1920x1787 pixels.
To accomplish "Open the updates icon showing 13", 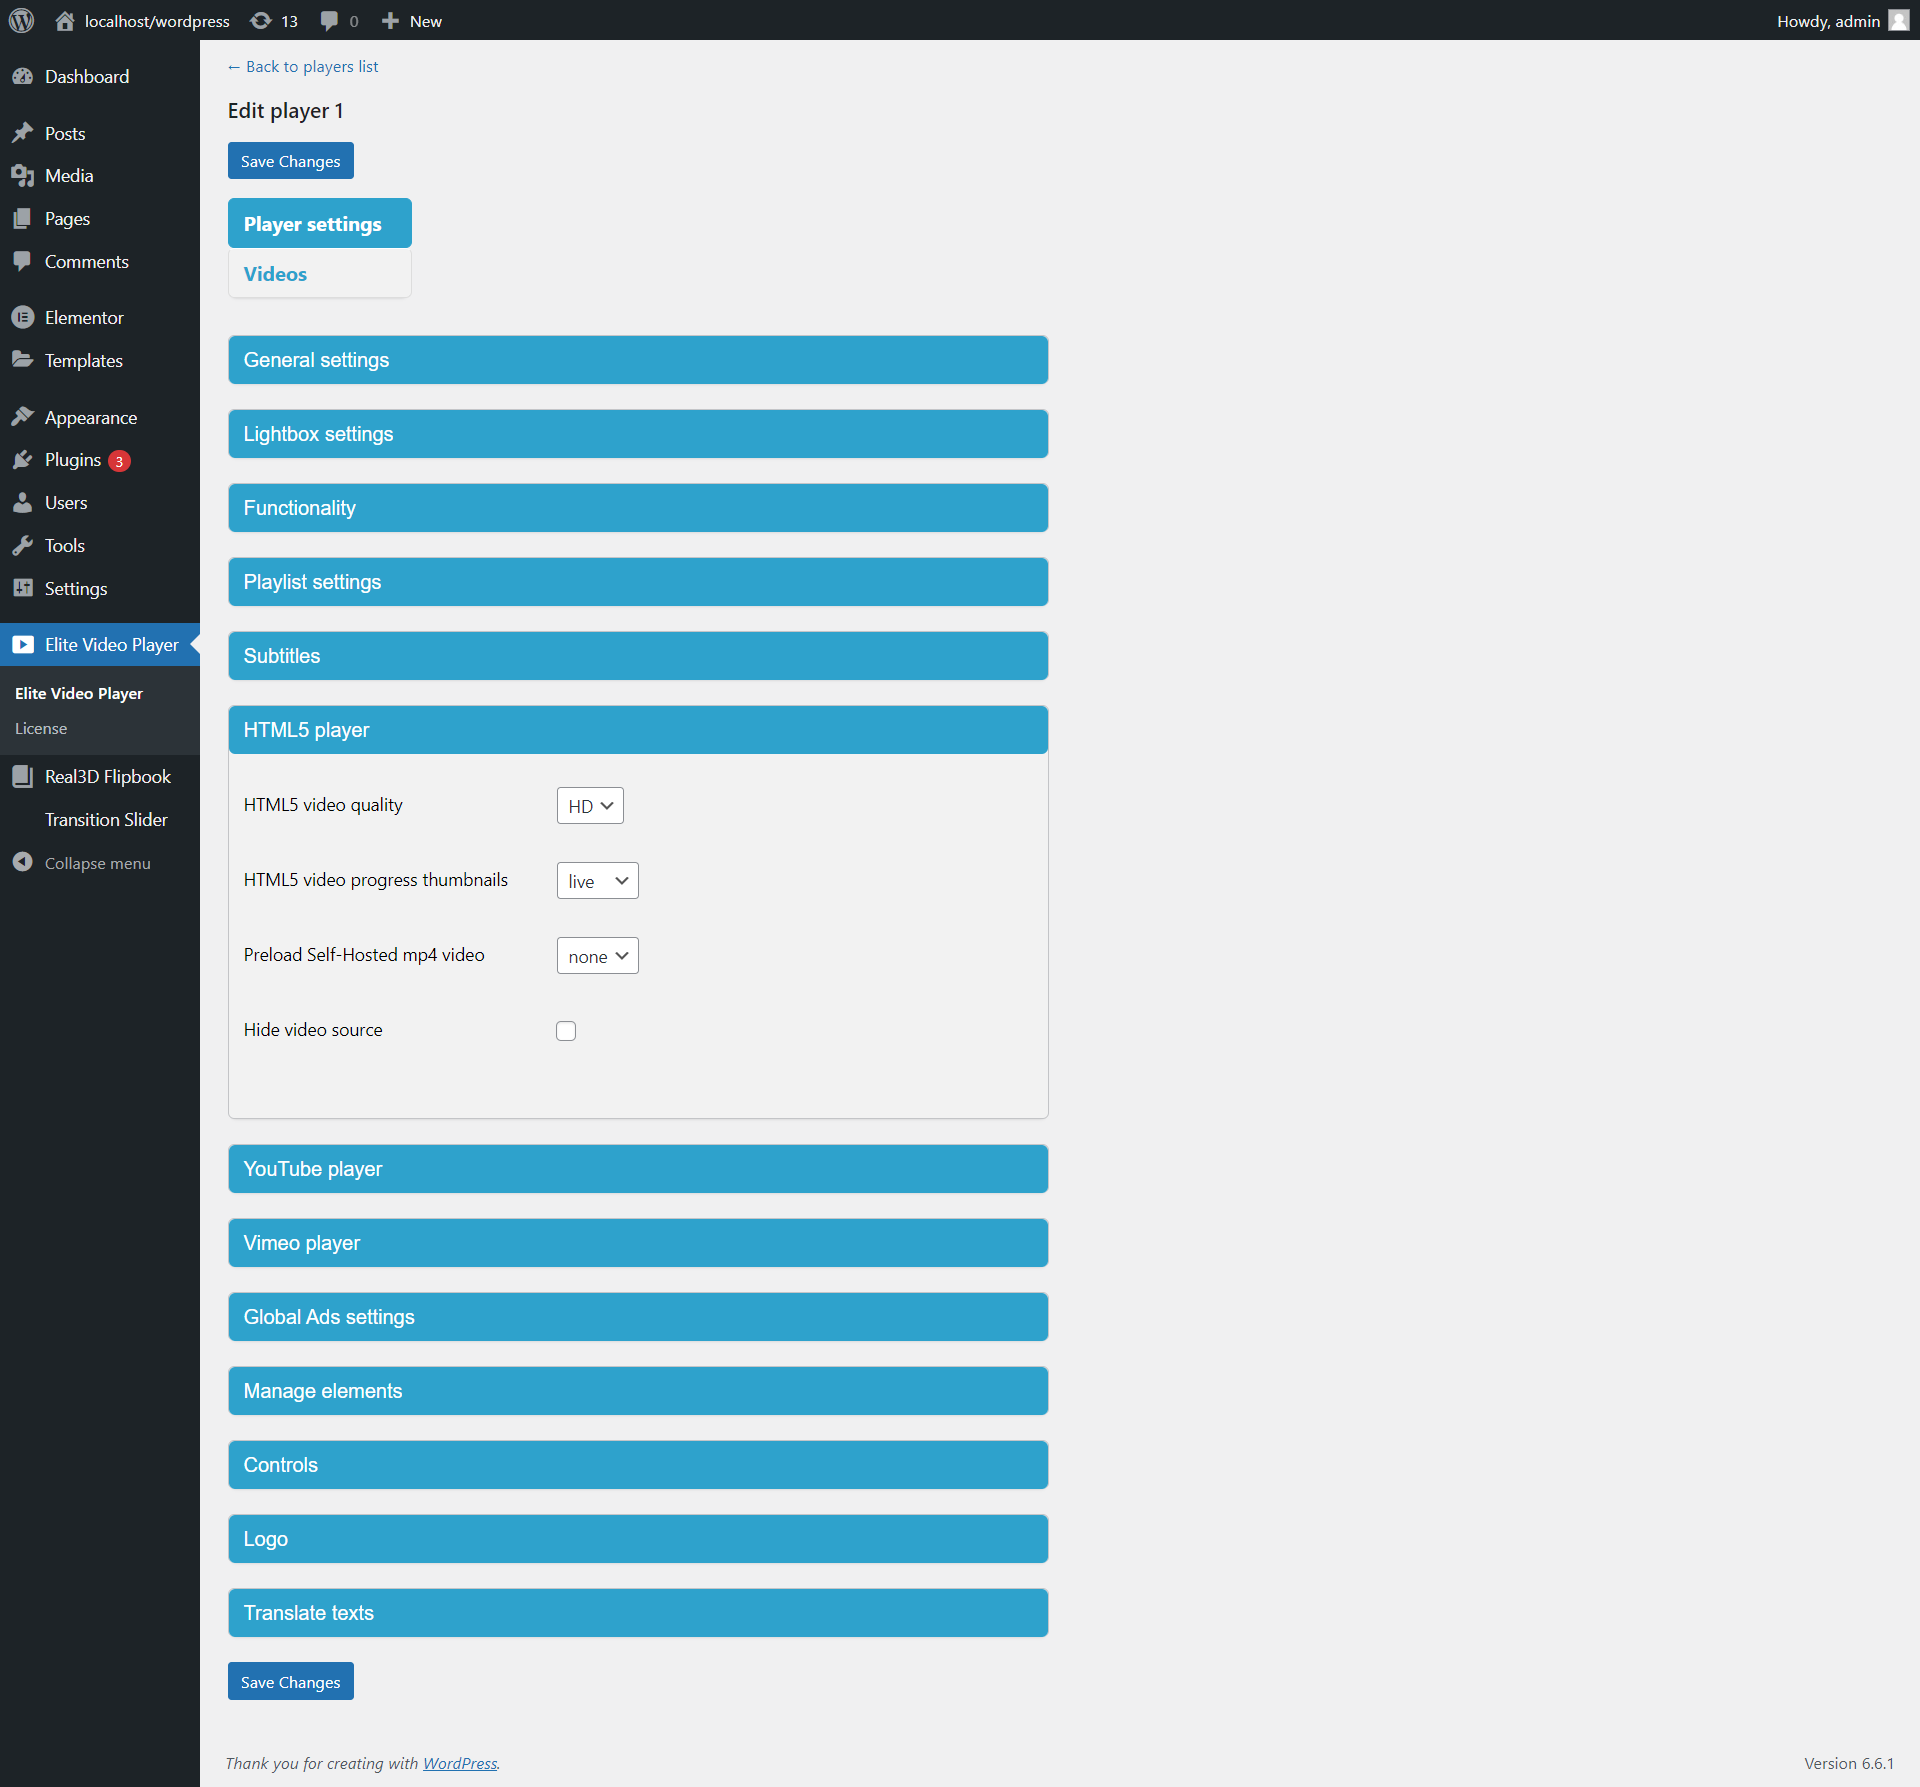I will 262,20.
